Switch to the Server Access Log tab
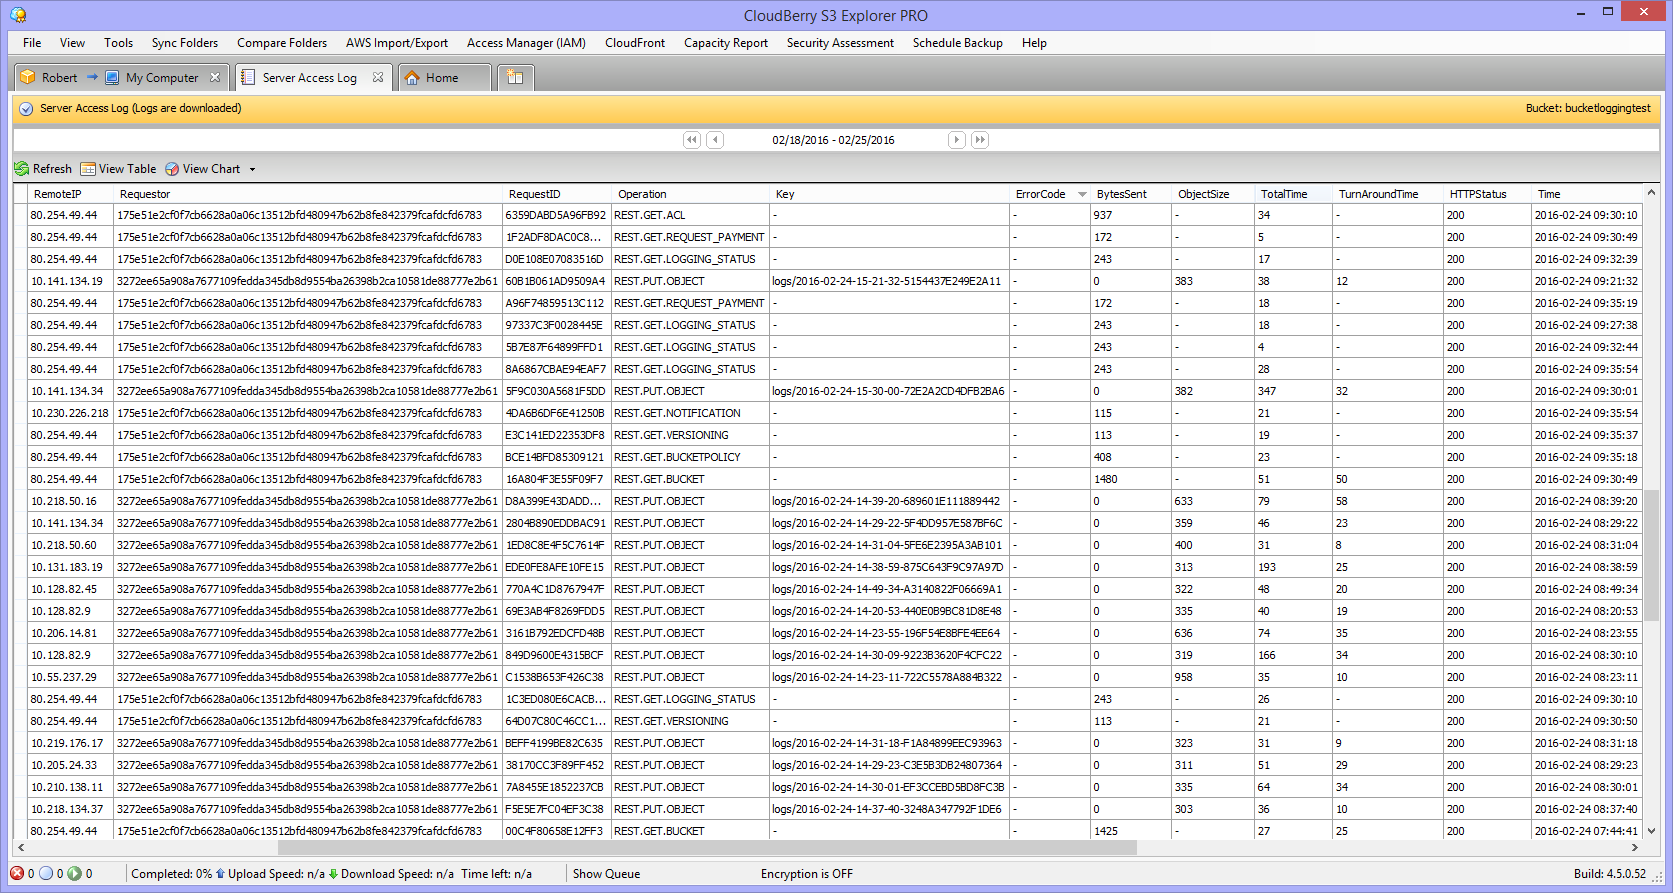1673x893 pixels. click(x=313, y=77)
